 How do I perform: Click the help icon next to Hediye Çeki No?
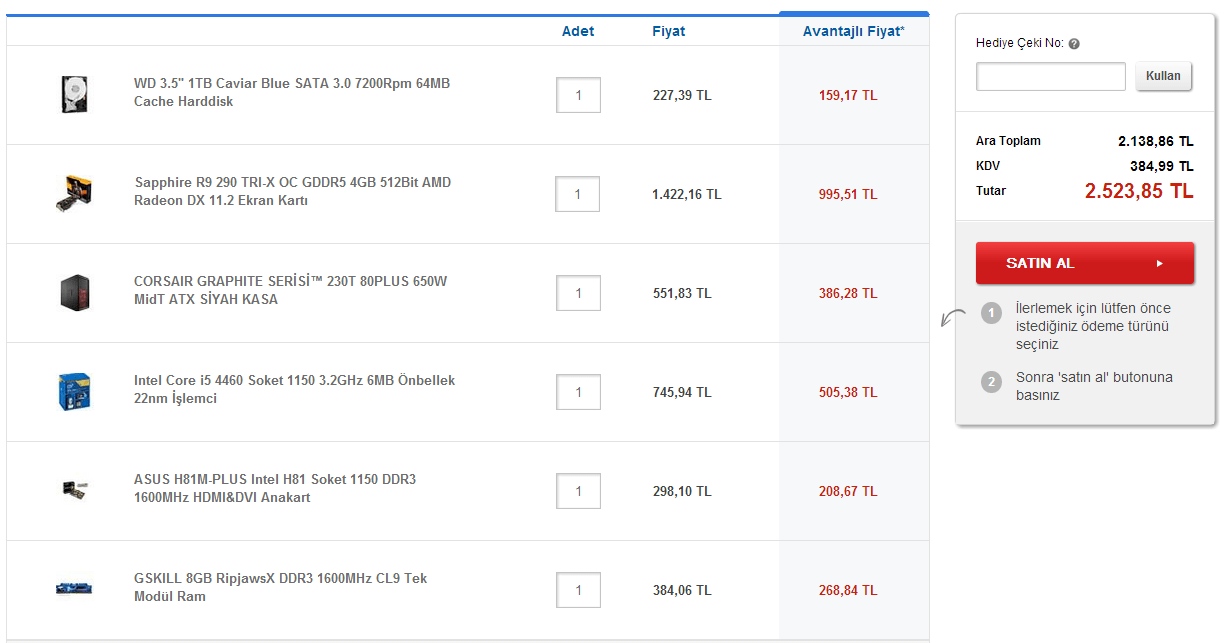[x=1074, y=44]
